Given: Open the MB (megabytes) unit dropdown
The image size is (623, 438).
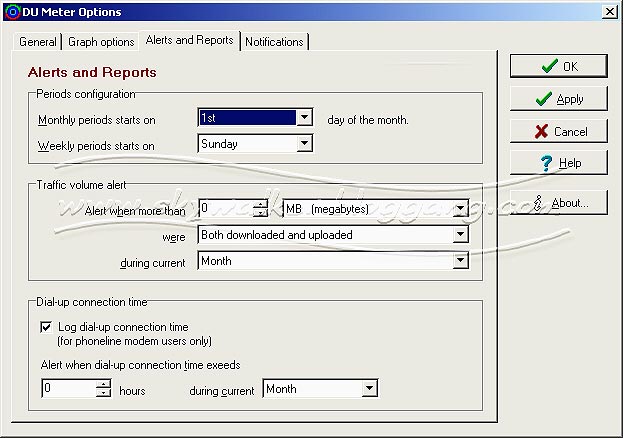Looking at the screenshot, I should coord(460,209).
